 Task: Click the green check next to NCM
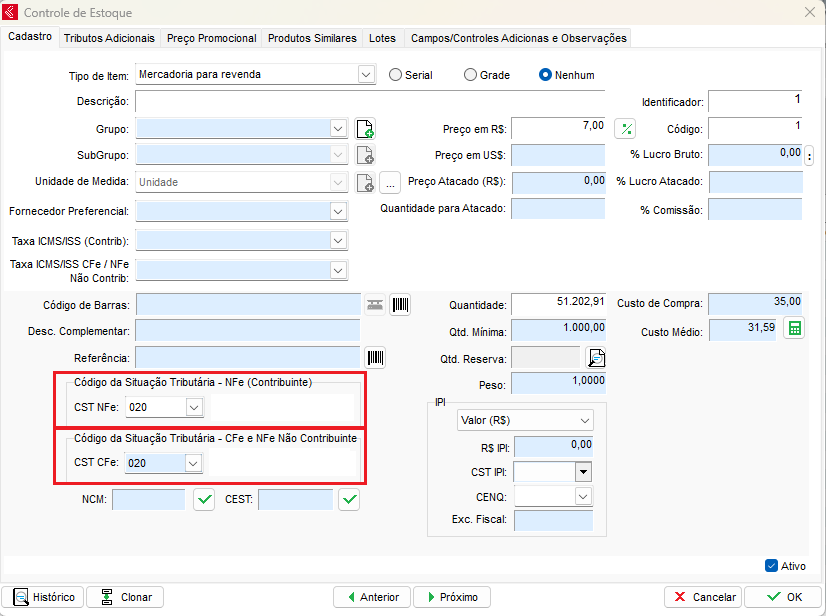coord(204,499)
